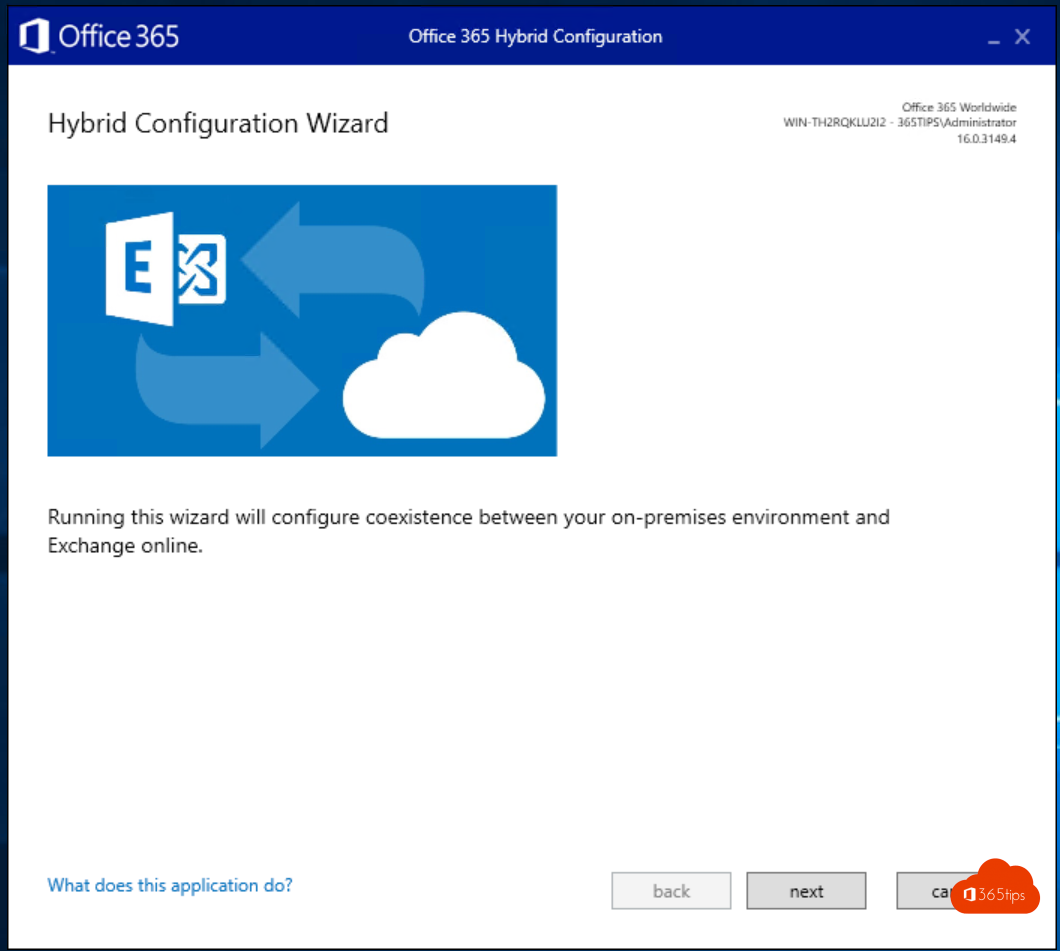The height and width of the screenshot is (951, 1060).
Task: Click the 'Running this wizard will configure coexistence' description
Action: point(468,531)
